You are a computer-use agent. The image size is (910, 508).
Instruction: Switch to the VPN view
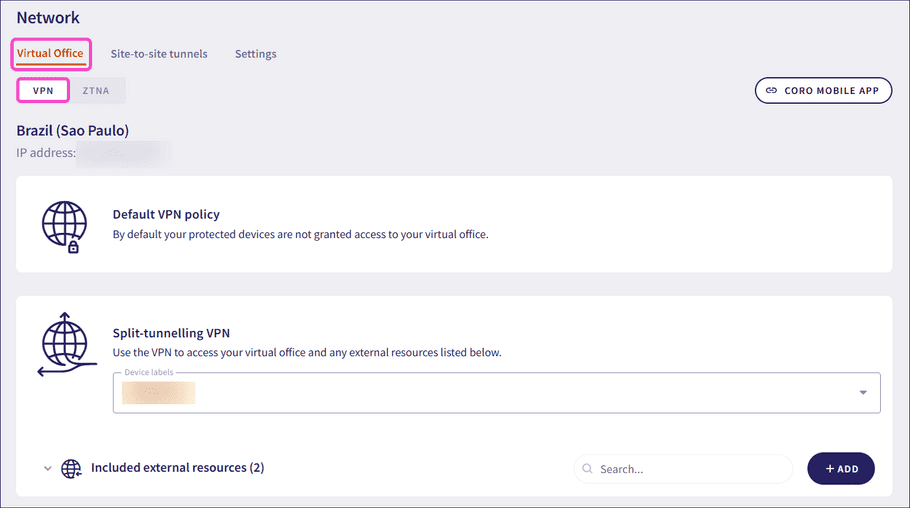pyautogui.click(x=43, y=90)
